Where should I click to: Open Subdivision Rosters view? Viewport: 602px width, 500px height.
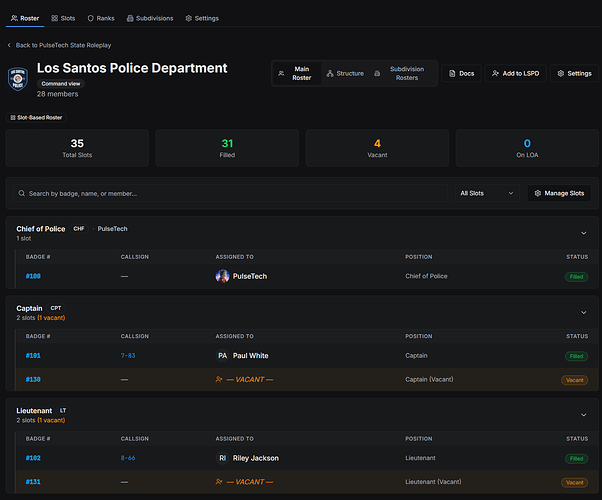[x=402, y=73]
